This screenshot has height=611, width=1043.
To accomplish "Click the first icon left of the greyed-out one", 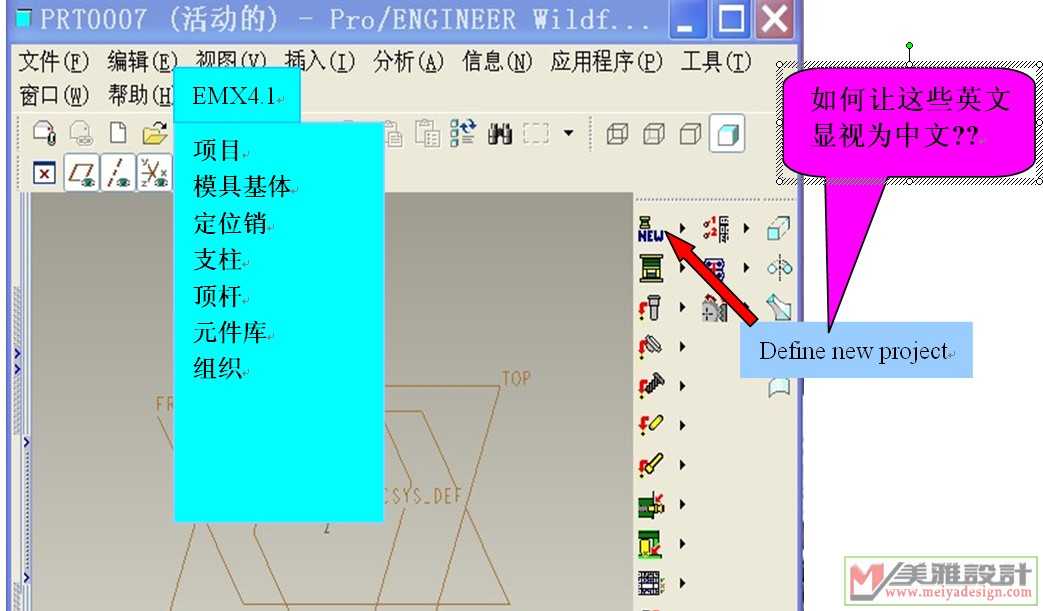I will tap(45, 132).
